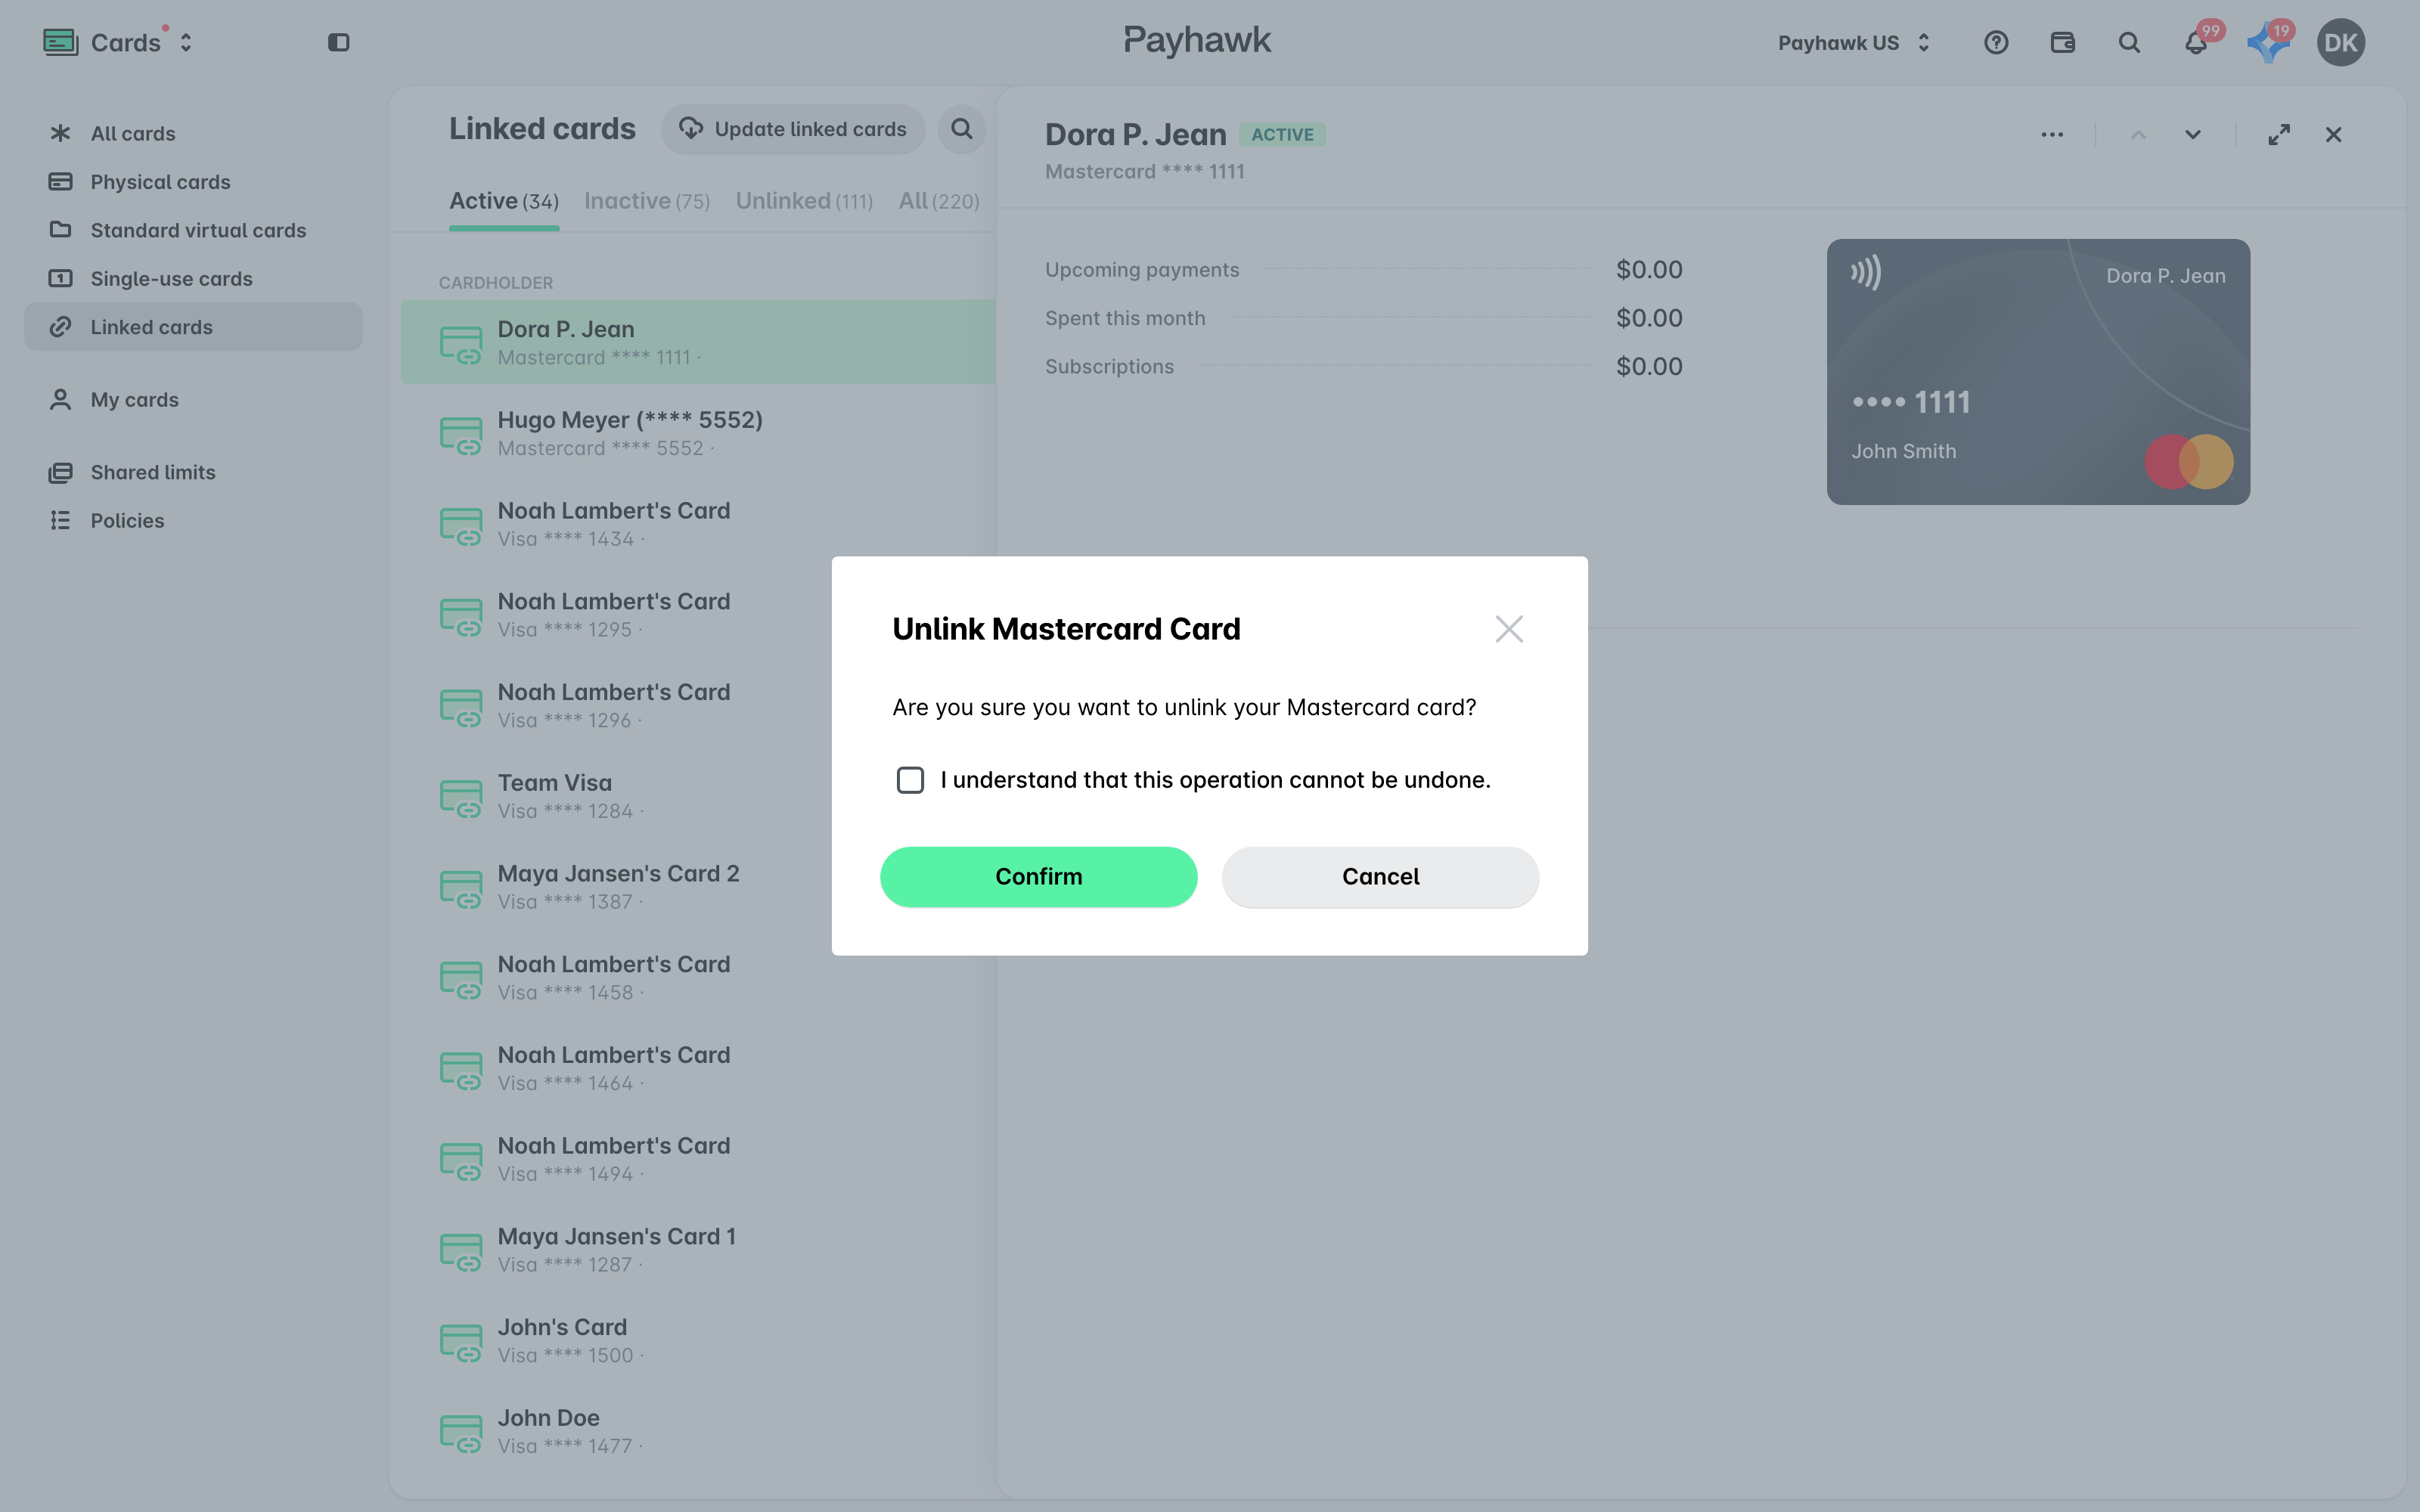Switch to Inactive (75) tab

(x=647, y=201)
